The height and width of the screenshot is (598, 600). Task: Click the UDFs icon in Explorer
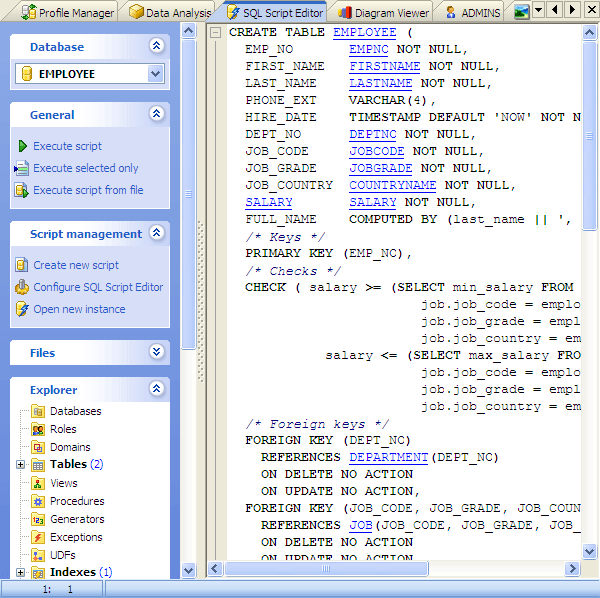[x=38, y=555]
